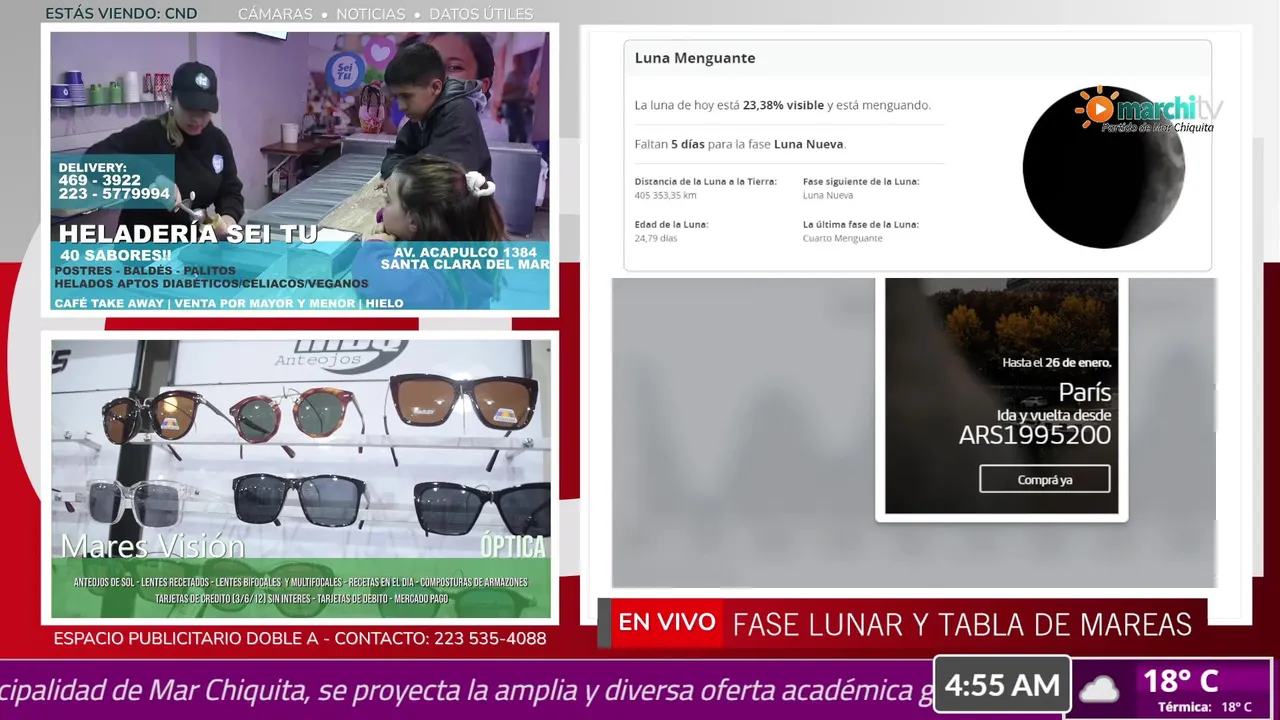
Task: Click the 'Hasta el 26 de enero' ad text
Action: click(x=1057, y=363)
